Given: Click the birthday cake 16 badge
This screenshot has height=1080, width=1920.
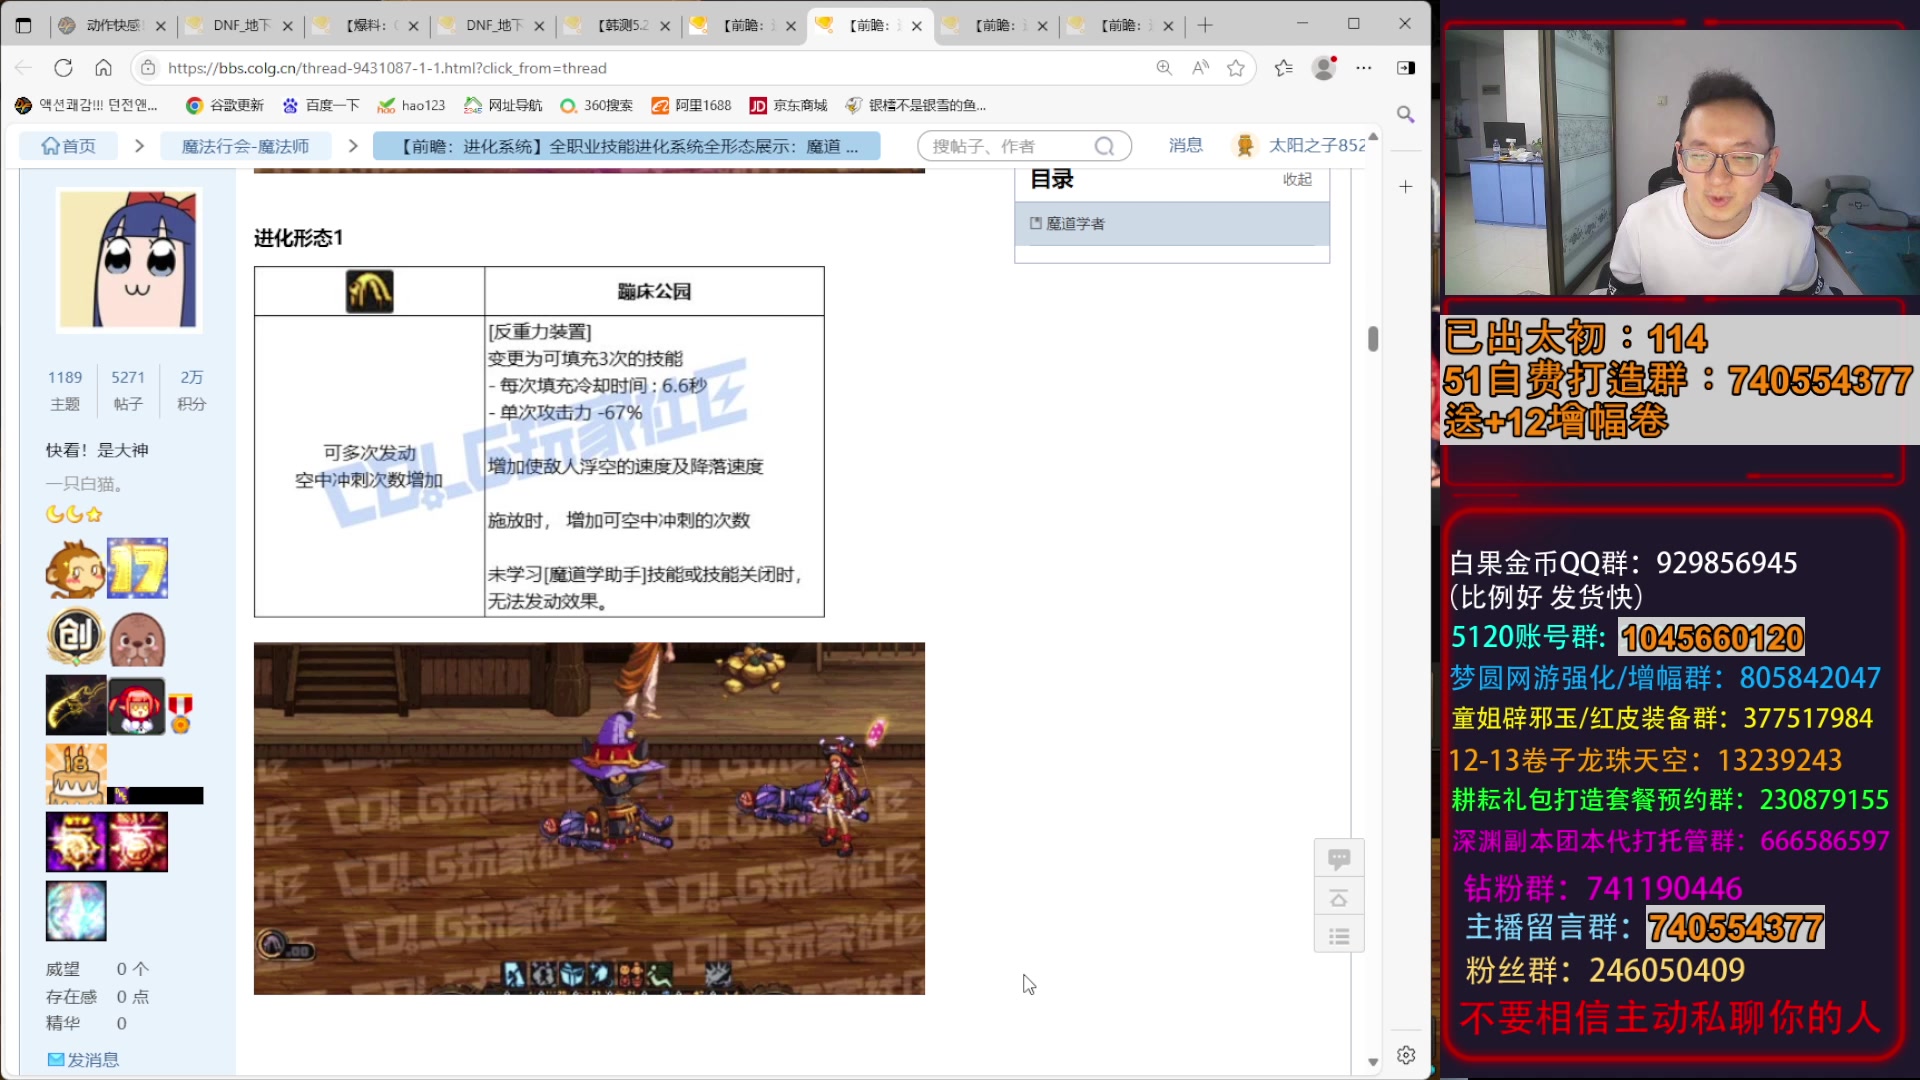Looking at the screenshot, I should point(76,773).
